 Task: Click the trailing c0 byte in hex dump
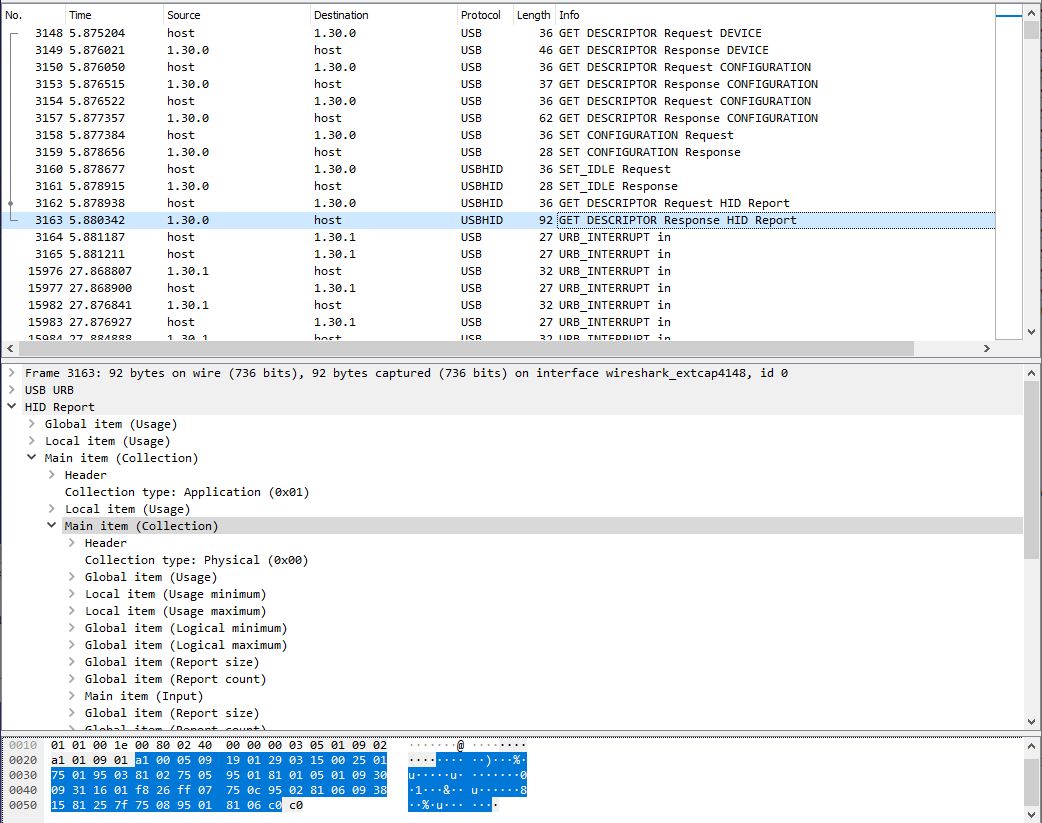tap(296, 805)
